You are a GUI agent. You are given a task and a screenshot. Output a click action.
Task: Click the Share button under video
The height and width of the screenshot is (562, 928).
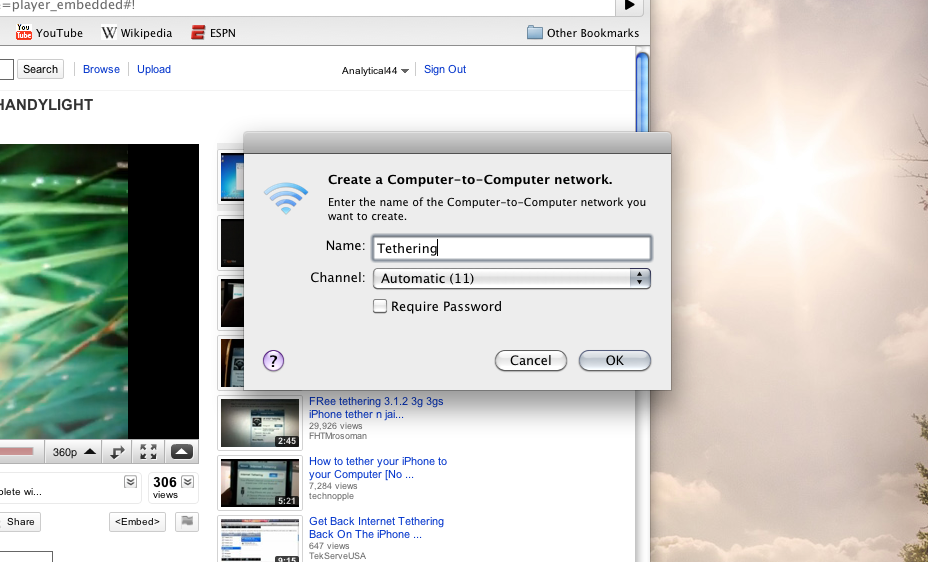coord(20,522)
